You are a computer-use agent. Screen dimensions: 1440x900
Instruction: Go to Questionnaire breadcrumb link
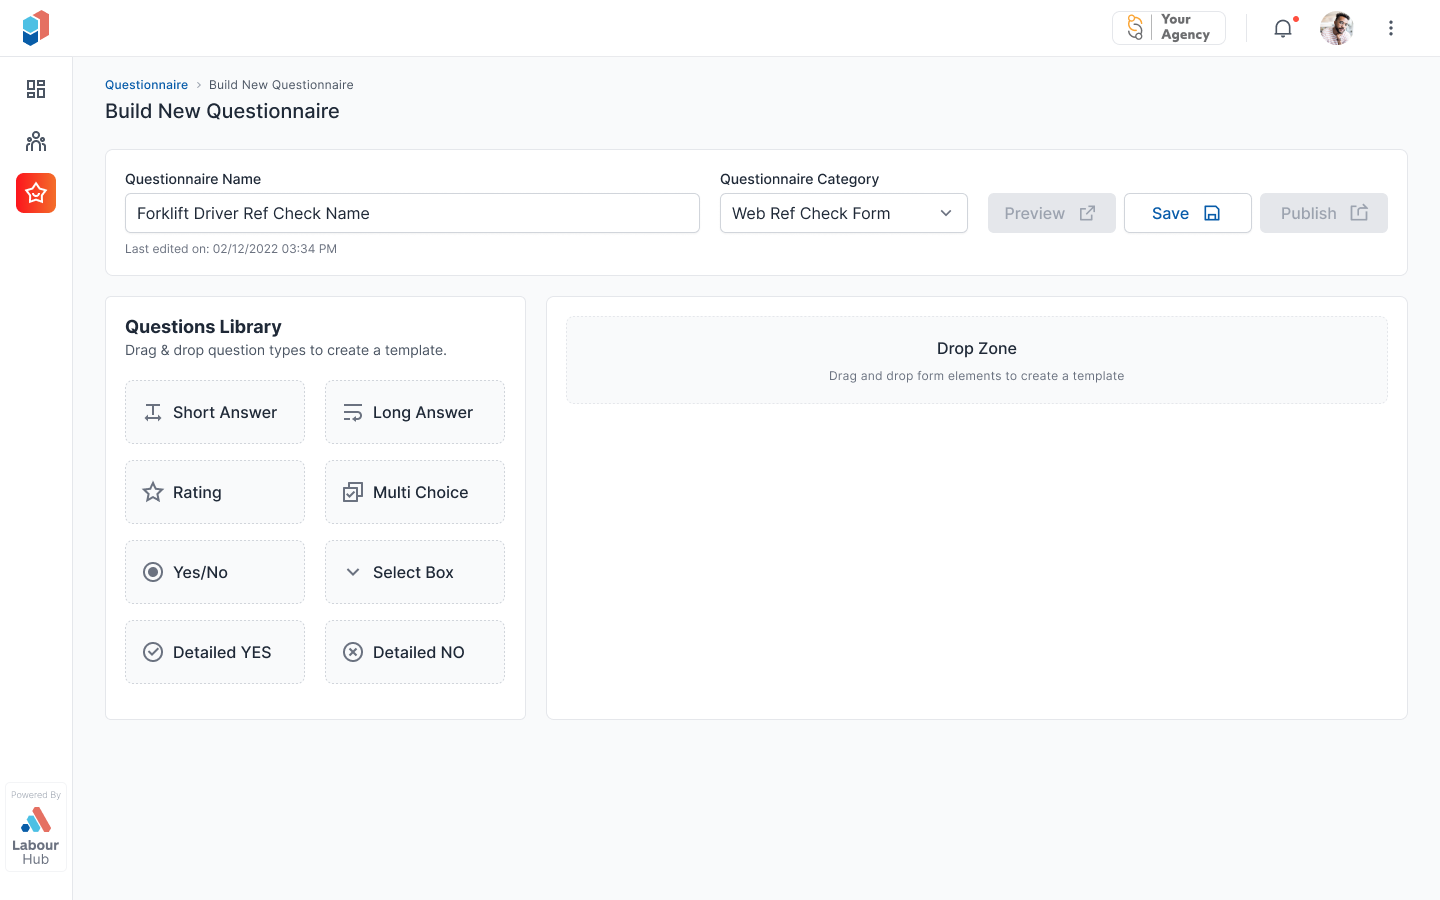(146, 85)
